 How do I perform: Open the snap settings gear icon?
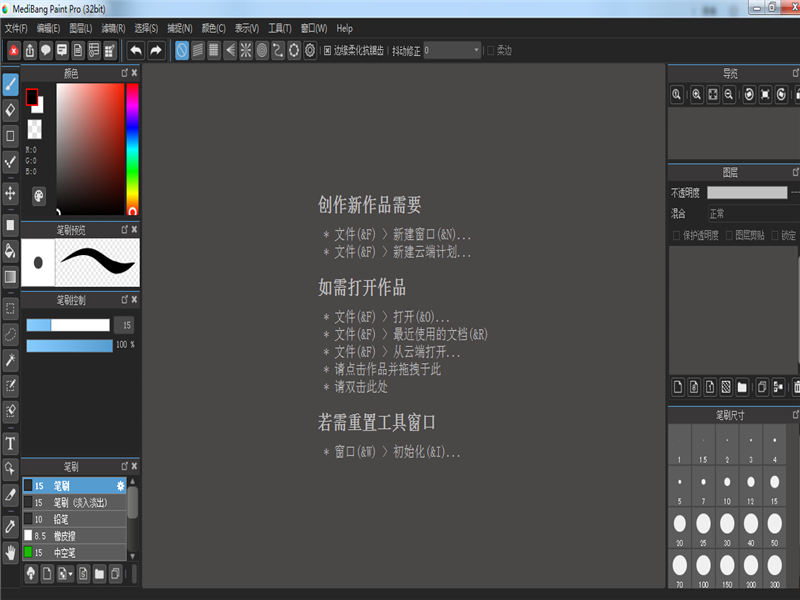pyautogui.click(x=310, y=51)
